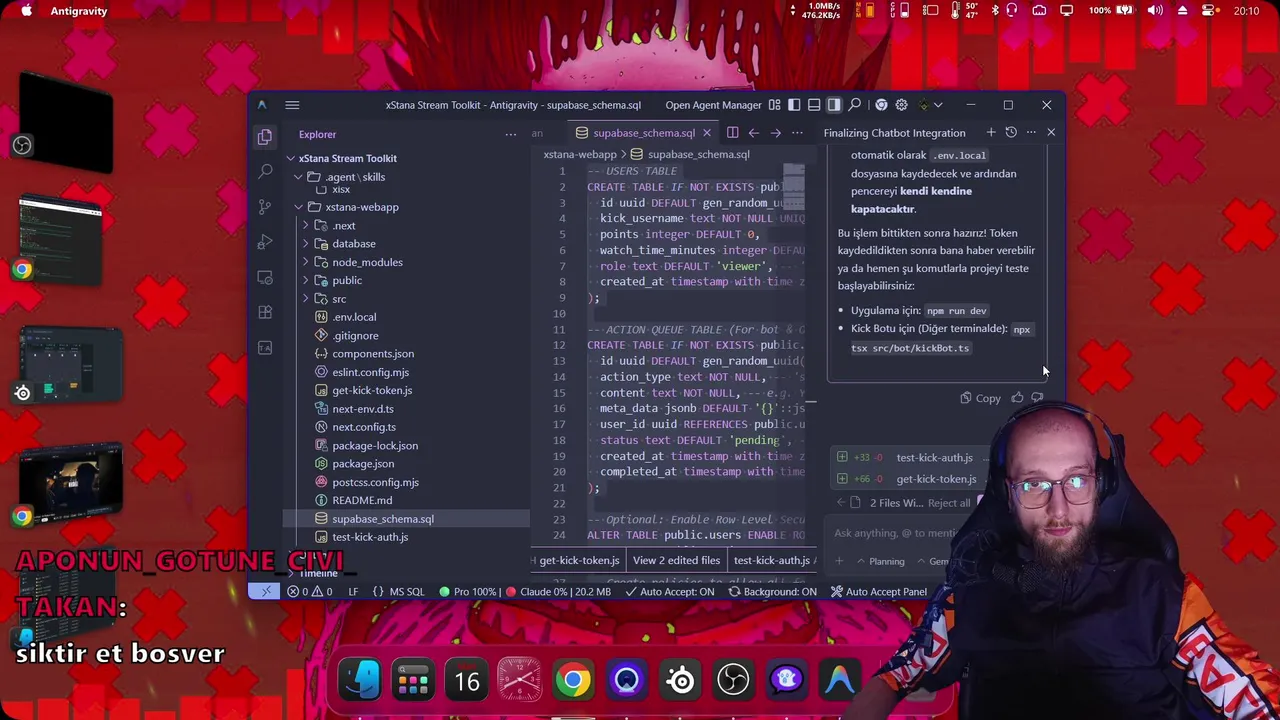Open Launchpad from the dock
1280x720 pixels.
pos(413,681)
